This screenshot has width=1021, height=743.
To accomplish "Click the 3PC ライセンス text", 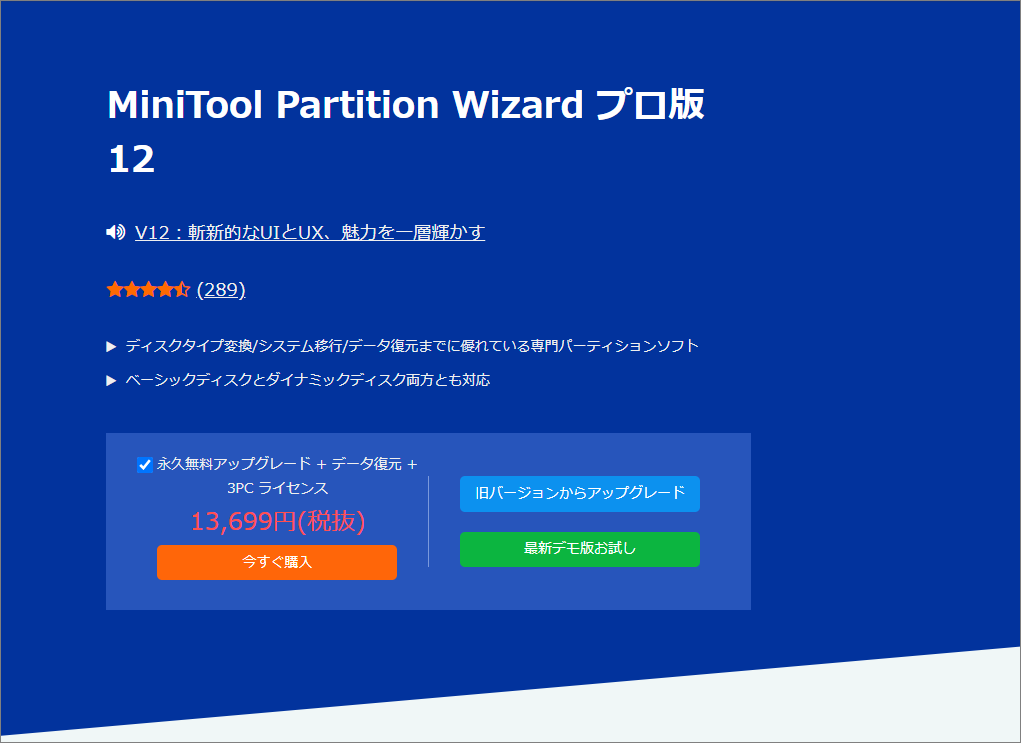I will (277, 488).
